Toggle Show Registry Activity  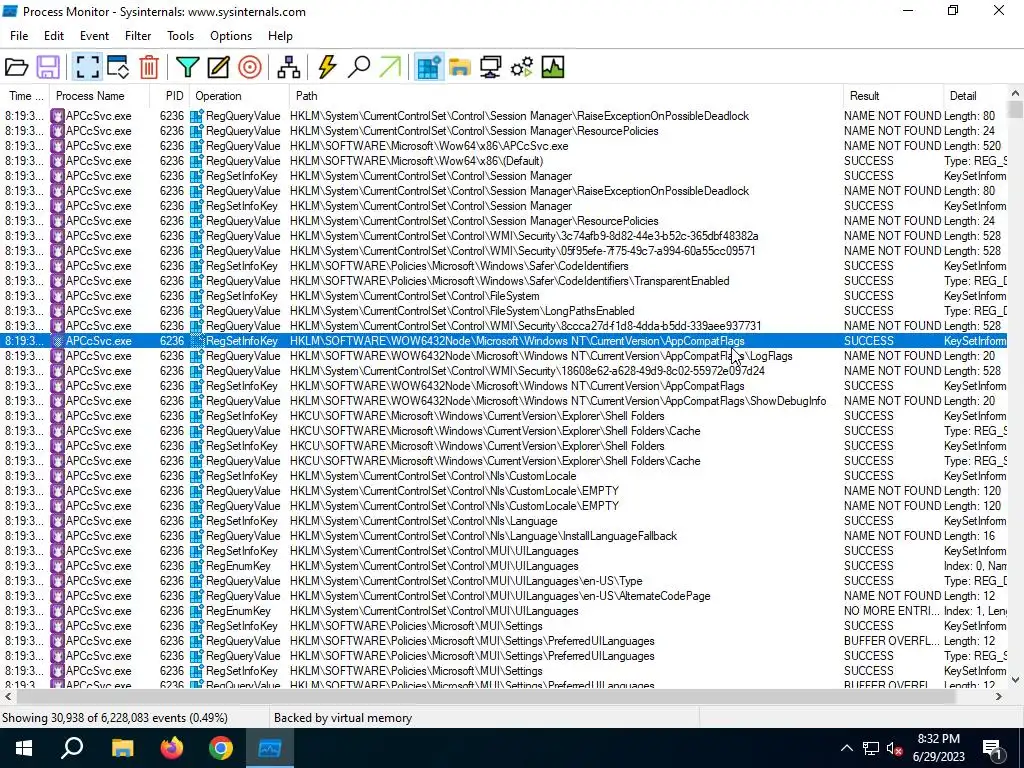(428, 67)
